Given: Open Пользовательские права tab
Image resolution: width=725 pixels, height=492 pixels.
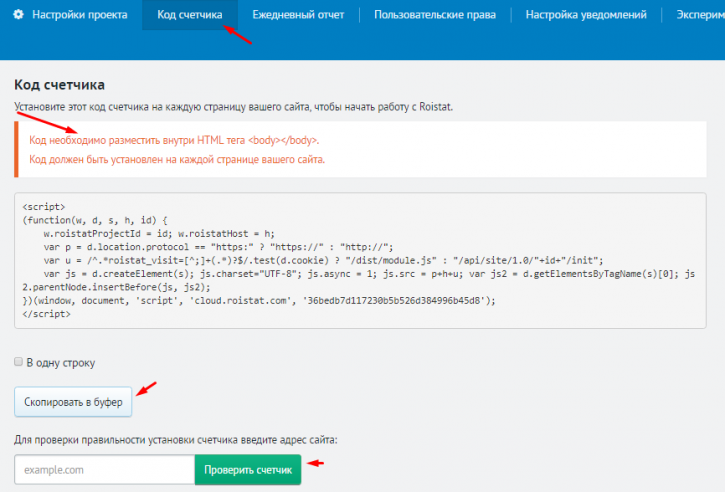Looking at the screenshot, I should pyautogui.click(x=435, y=15).
